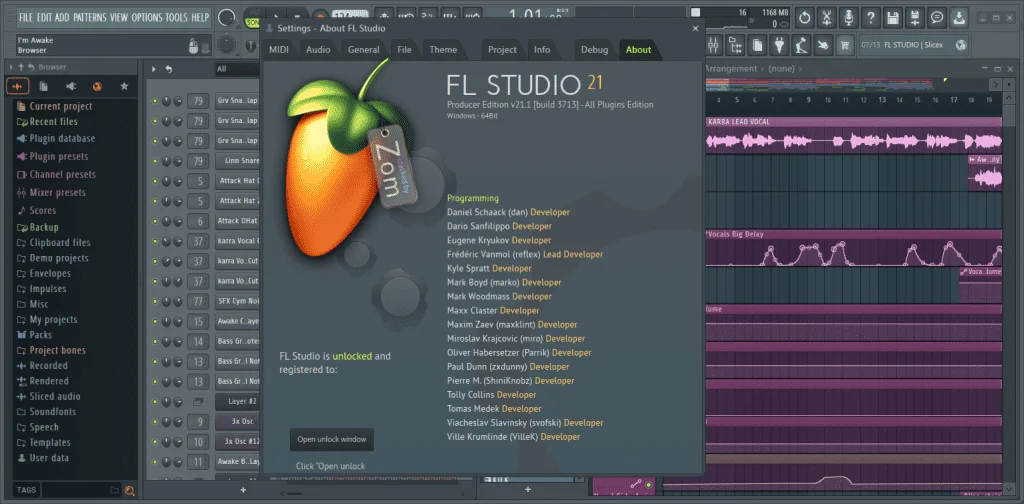Screen dimensions: 1024x504
Task: Toggle mute LED for 3x Osc channel 9
Action: (x=155, y=422)
